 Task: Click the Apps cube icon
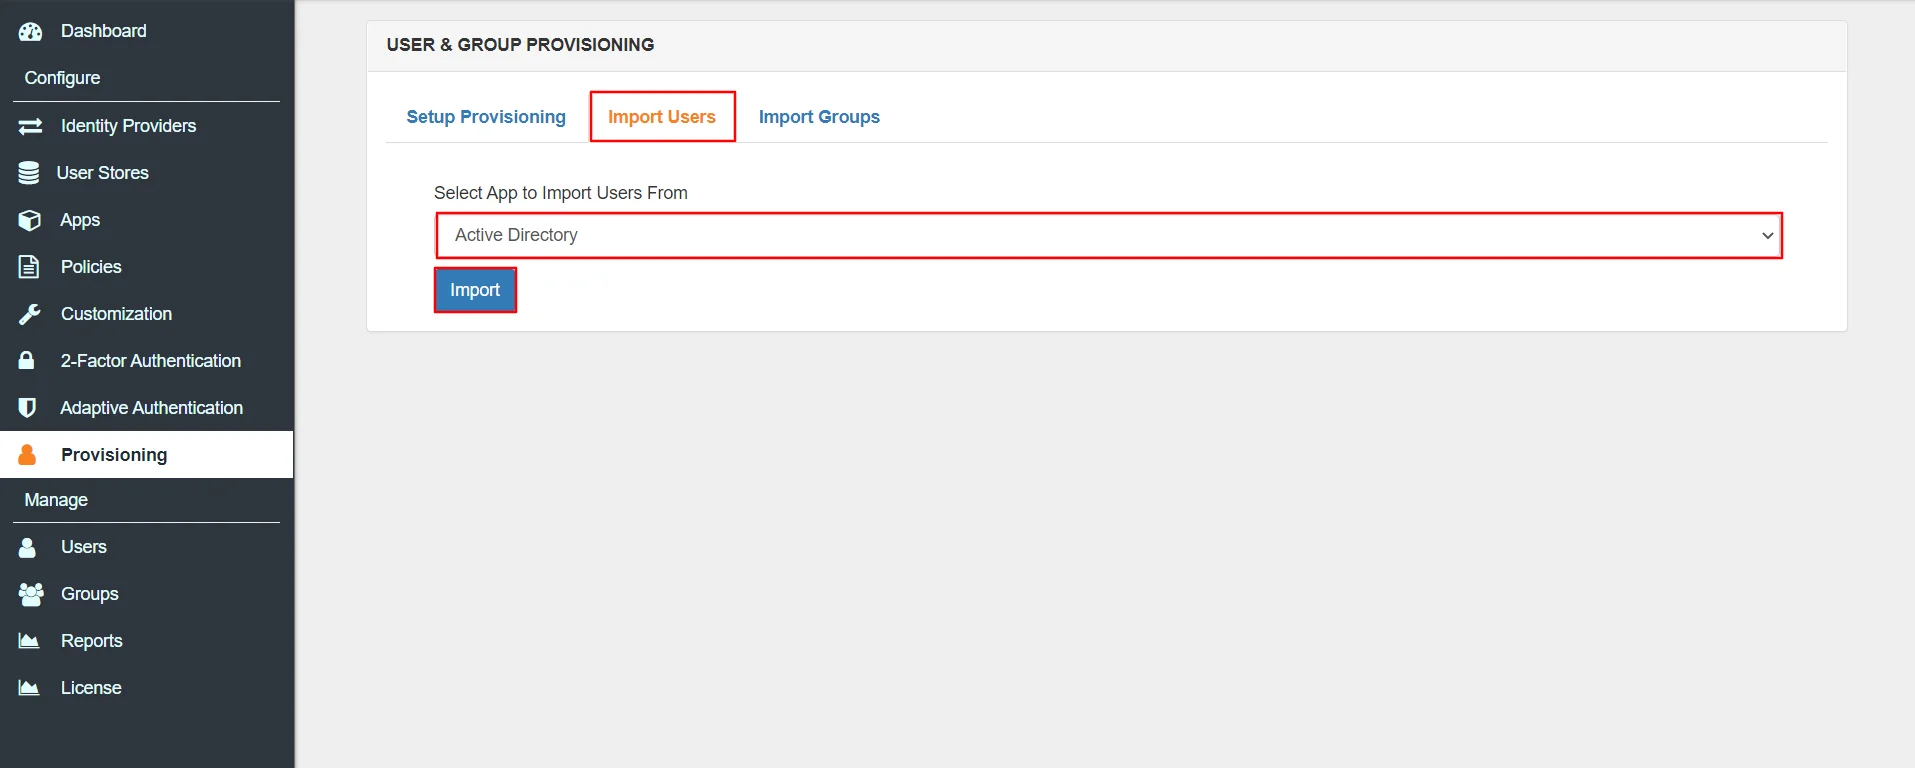(30, 220)
